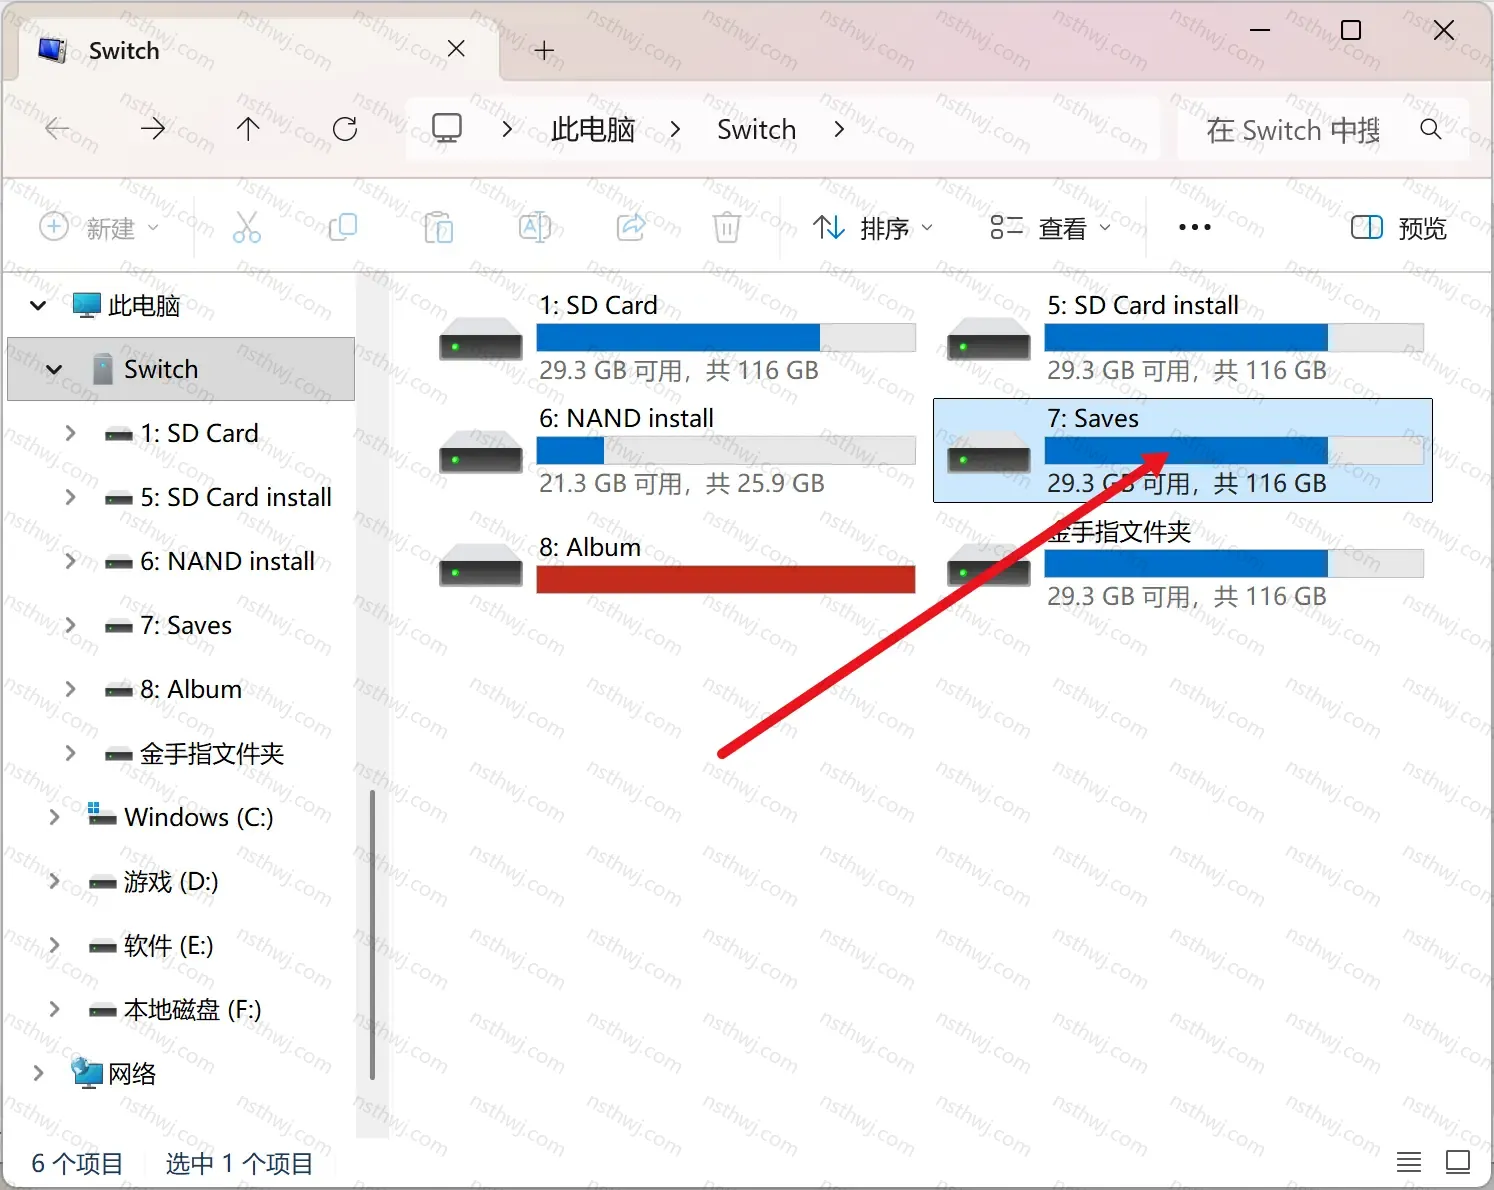Viewport: 1494px width, 1190px height.
Task: Select the 金手指文件夹 drive icon in the main pane
Action: pos(989,564)
